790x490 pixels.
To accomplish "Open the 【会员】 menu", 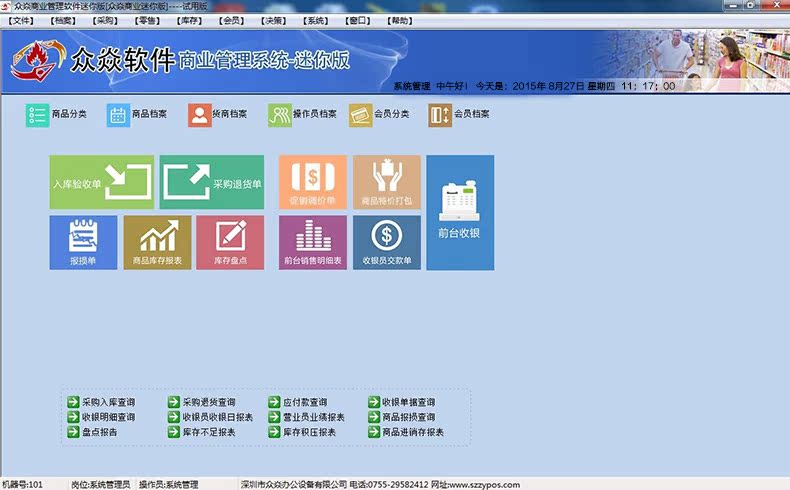I will point(231,21).
